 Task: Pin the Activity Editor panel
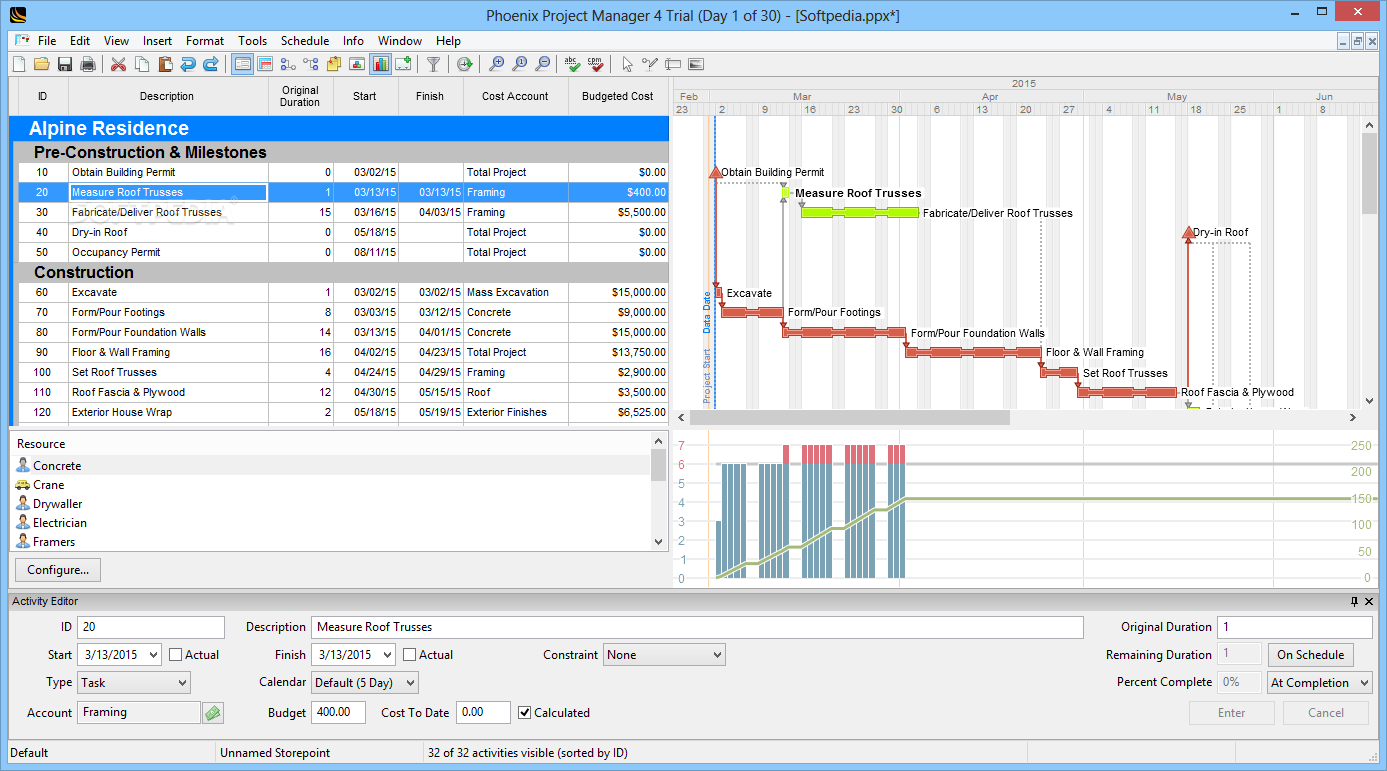tap(1355, 601)
